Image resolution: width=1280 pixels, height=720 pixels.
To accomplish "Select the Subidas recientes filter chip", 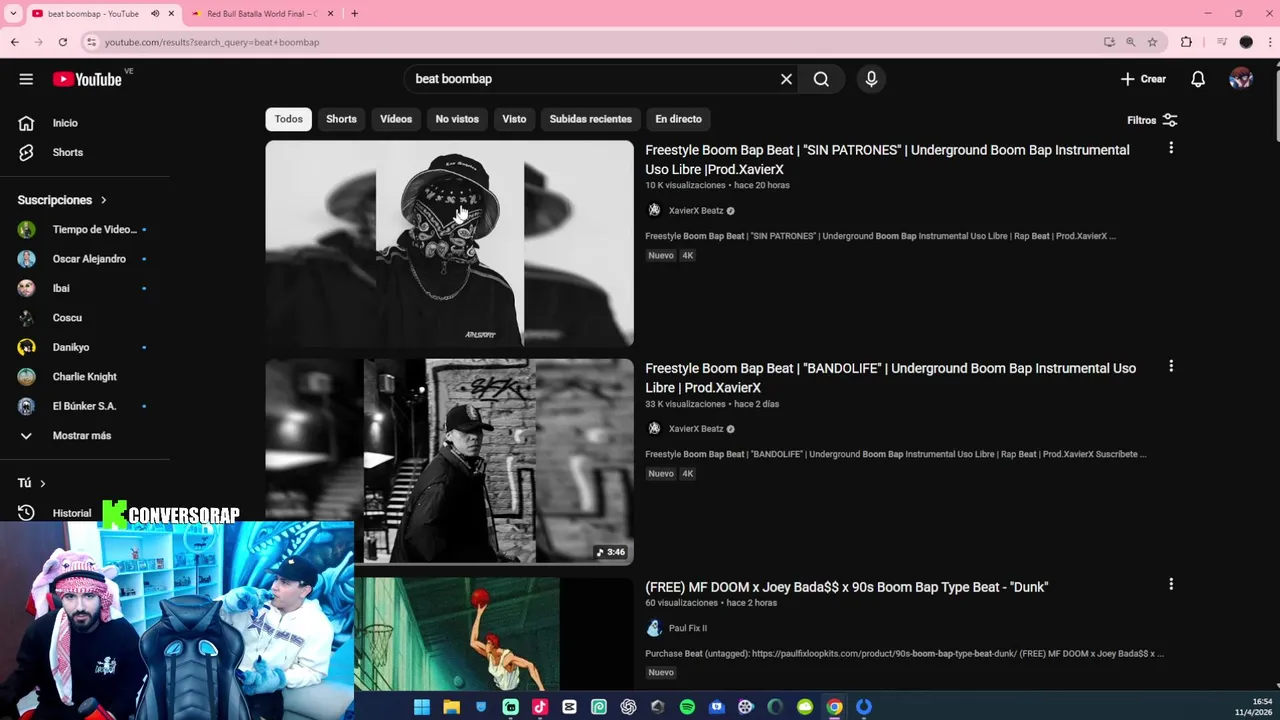I will 591,119.
